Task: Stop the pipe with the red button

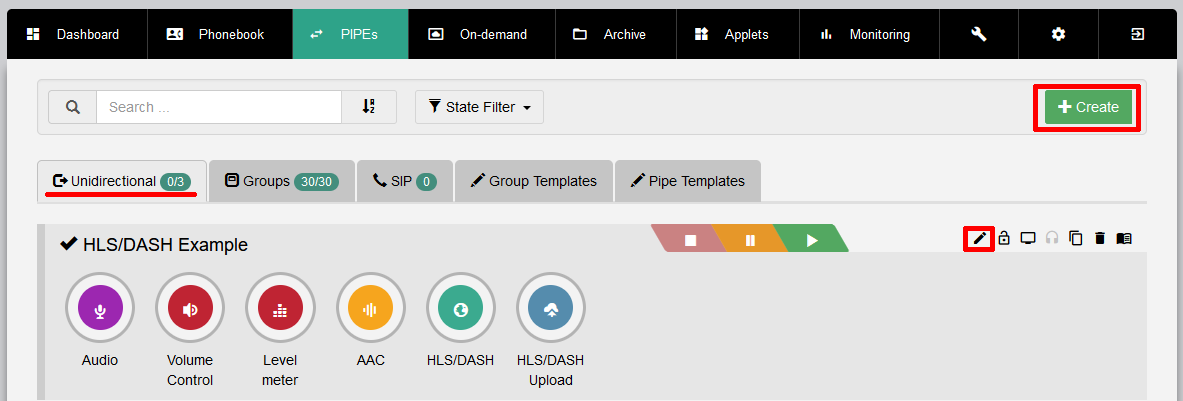Action: point(690,240)
